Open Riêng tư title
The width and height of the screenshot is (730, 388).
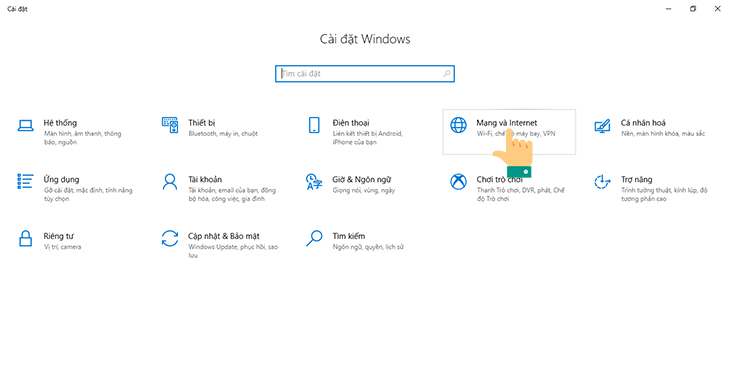coord(59,236)
